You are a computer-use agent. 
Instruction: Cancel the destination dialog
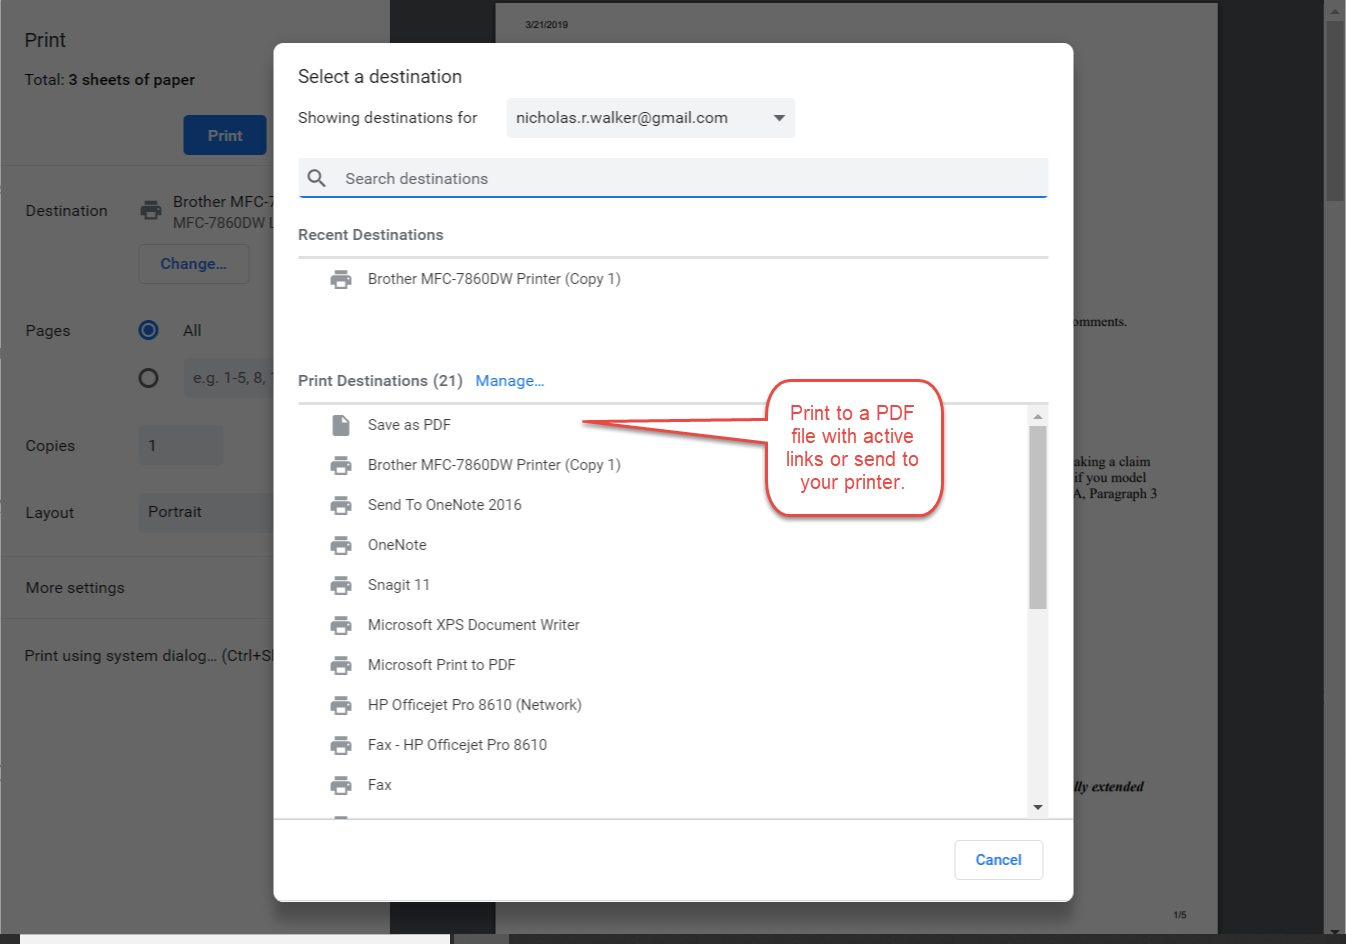click(x=998, y=860)
